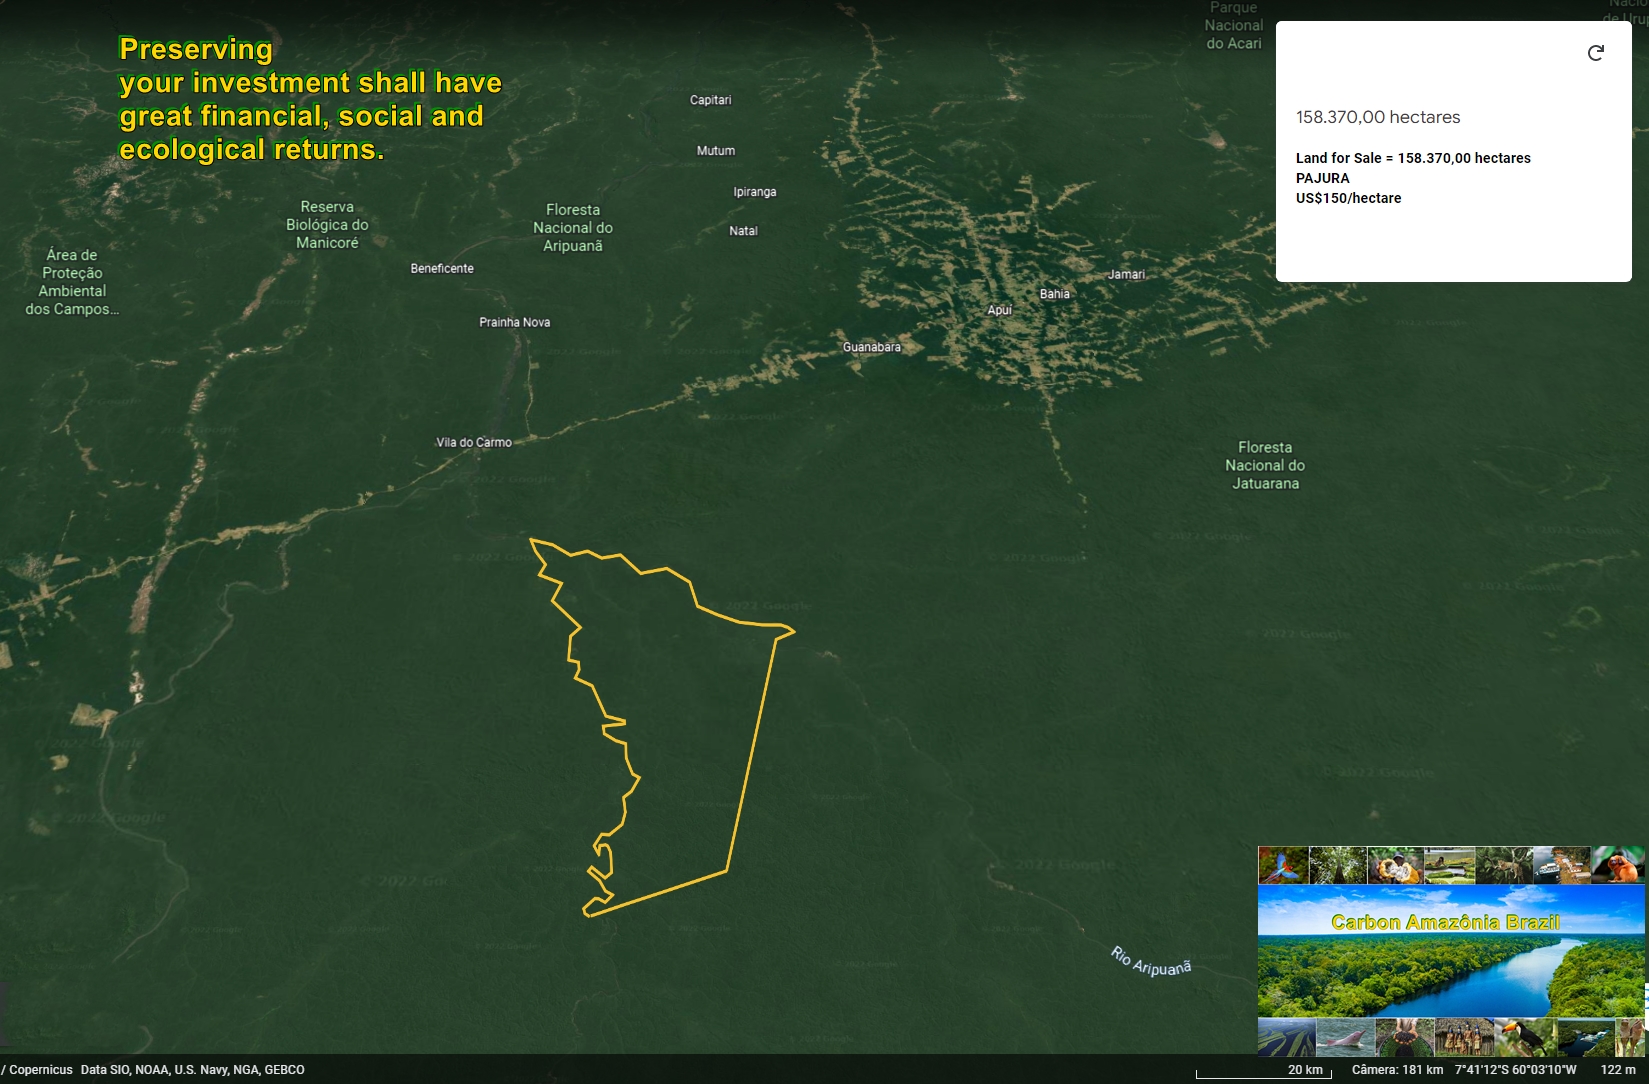Select the Rio Aripuanã river label
This screenshot has width=1649, height=1084.
pos(1151,962)
